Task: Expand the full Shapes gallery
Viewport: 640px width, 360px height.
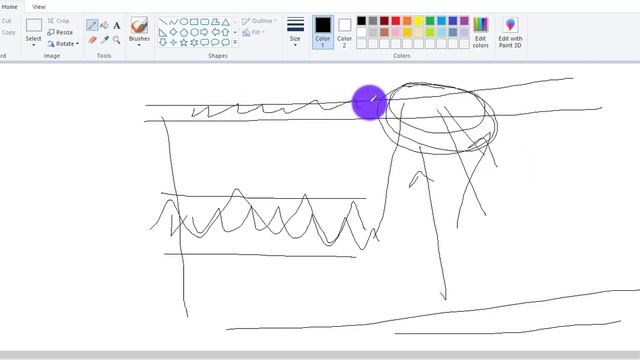Action: pos(235,42)
